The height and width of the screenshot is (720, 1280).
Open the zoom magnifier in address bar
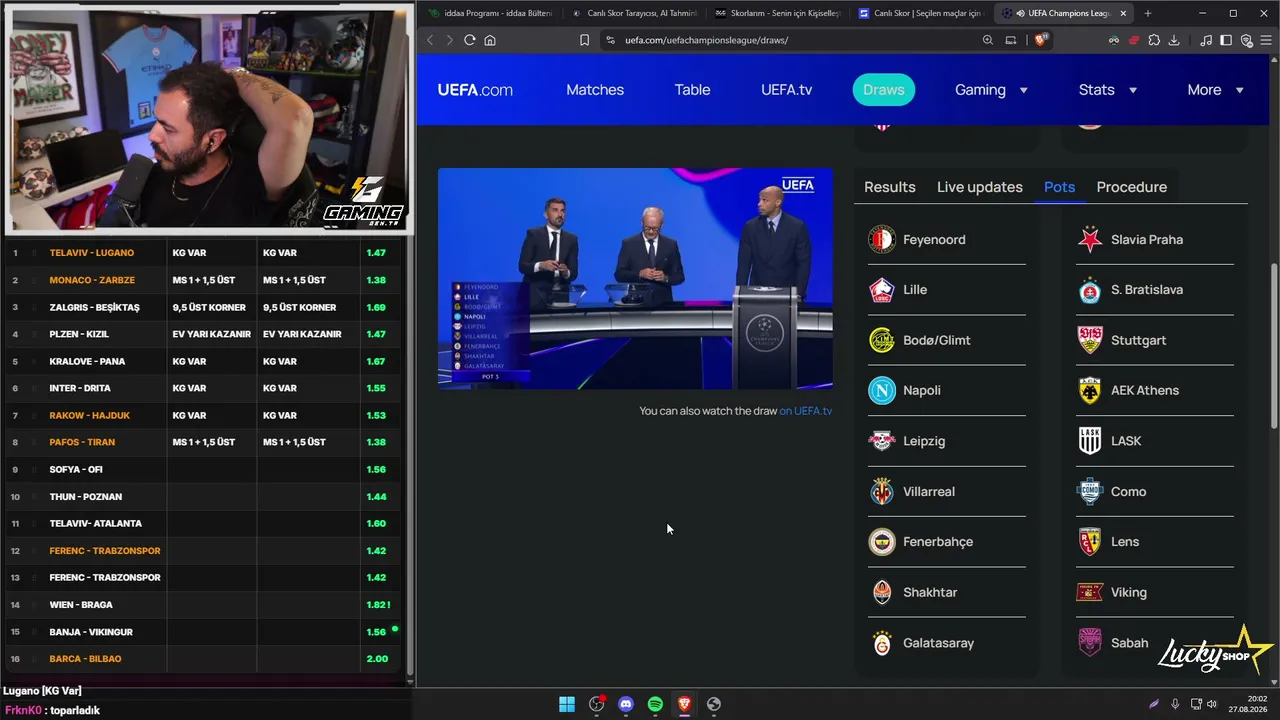point(988,40)
